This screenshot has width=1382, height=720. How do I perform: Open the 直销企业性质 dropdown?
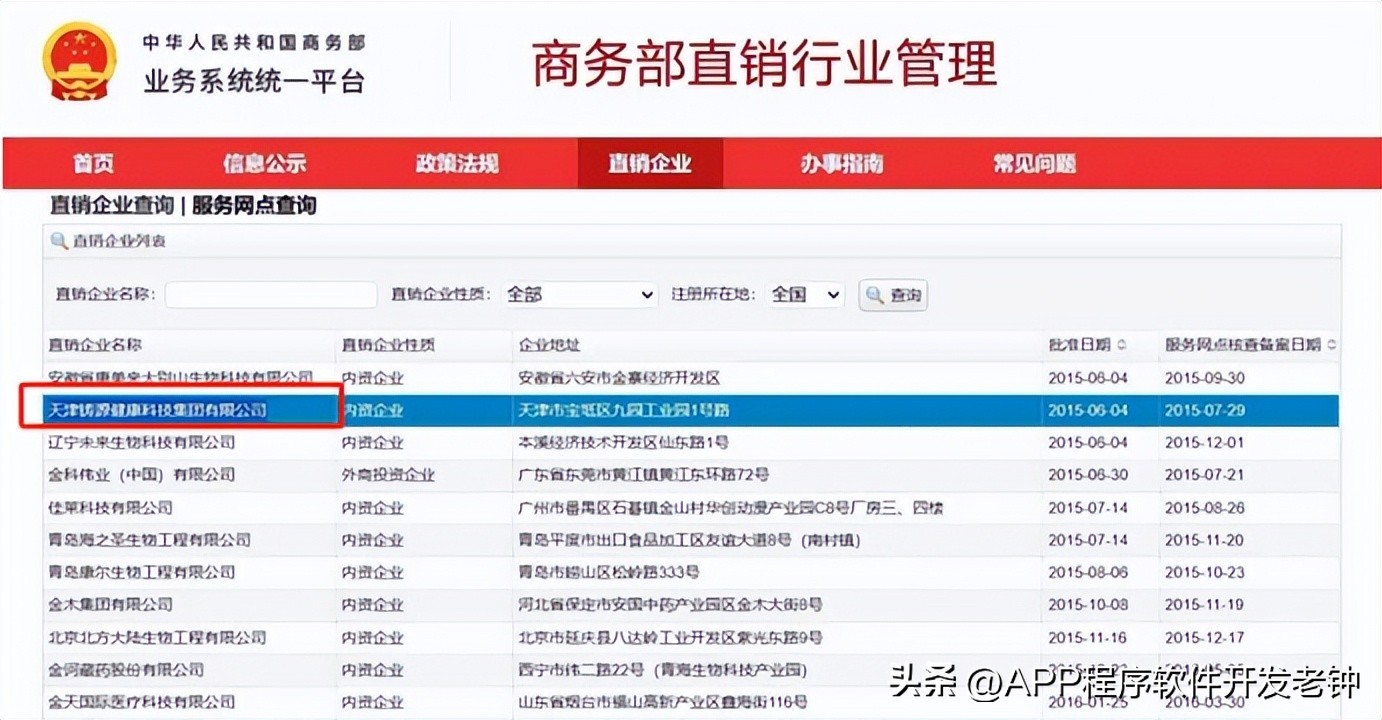tap(580, 295)
